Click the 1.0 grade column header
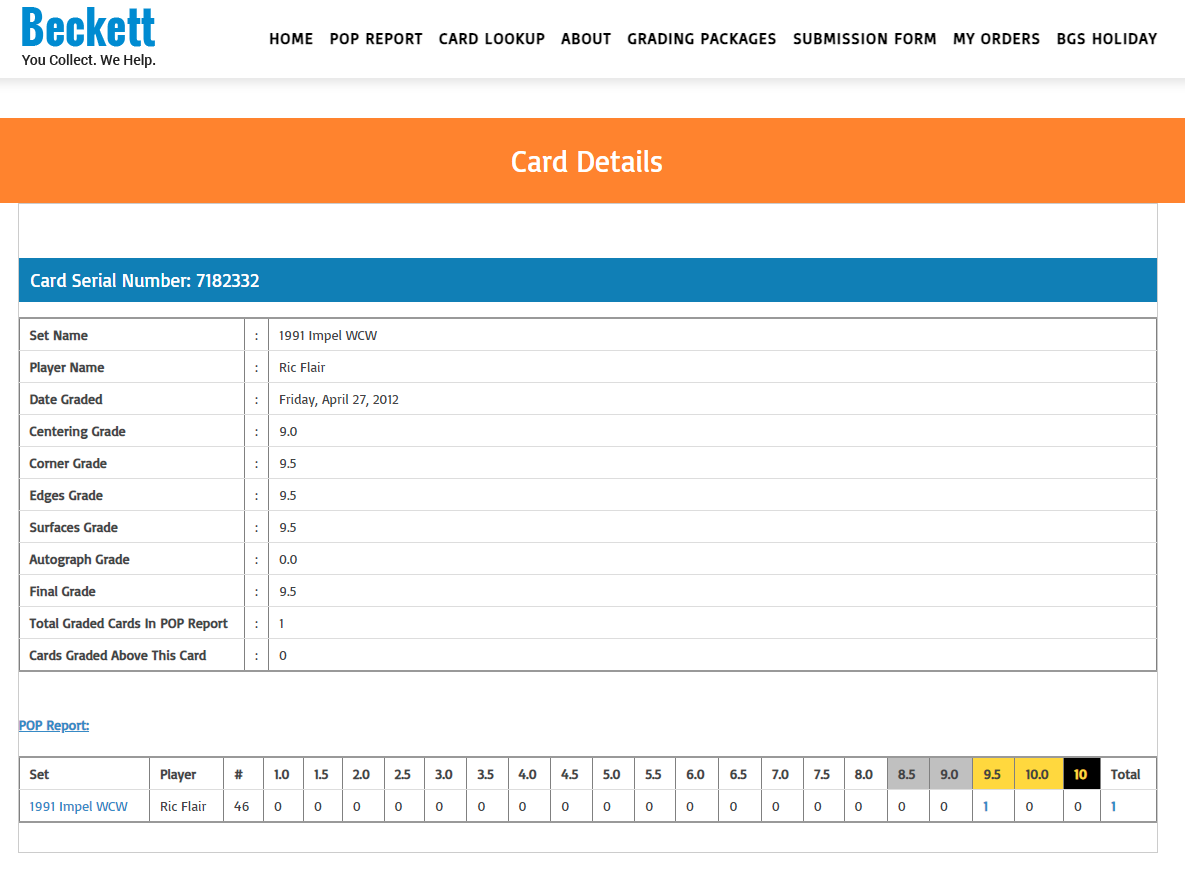This screenshot has height=873, width=1185. tap(282, 774)
